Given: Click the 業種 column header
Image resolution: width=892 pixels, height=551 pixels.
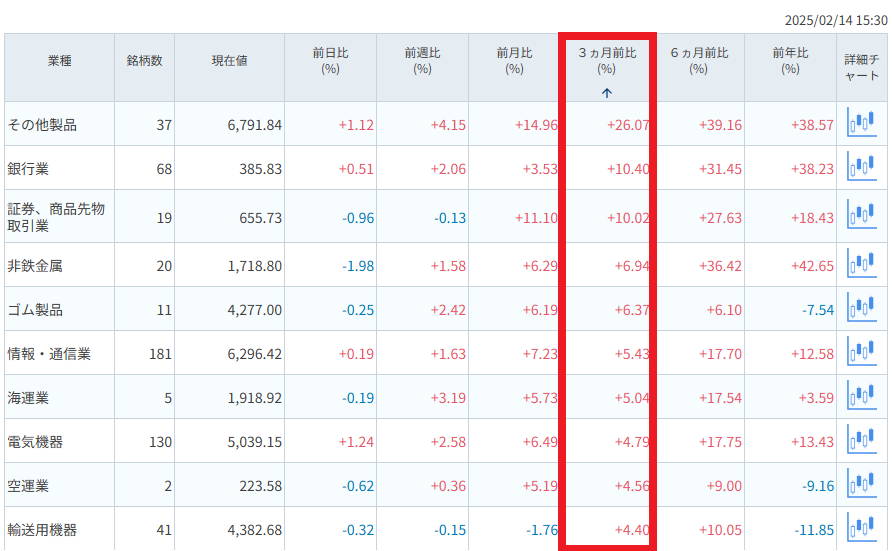Looking at the screenshot, I should pos(59,61).
